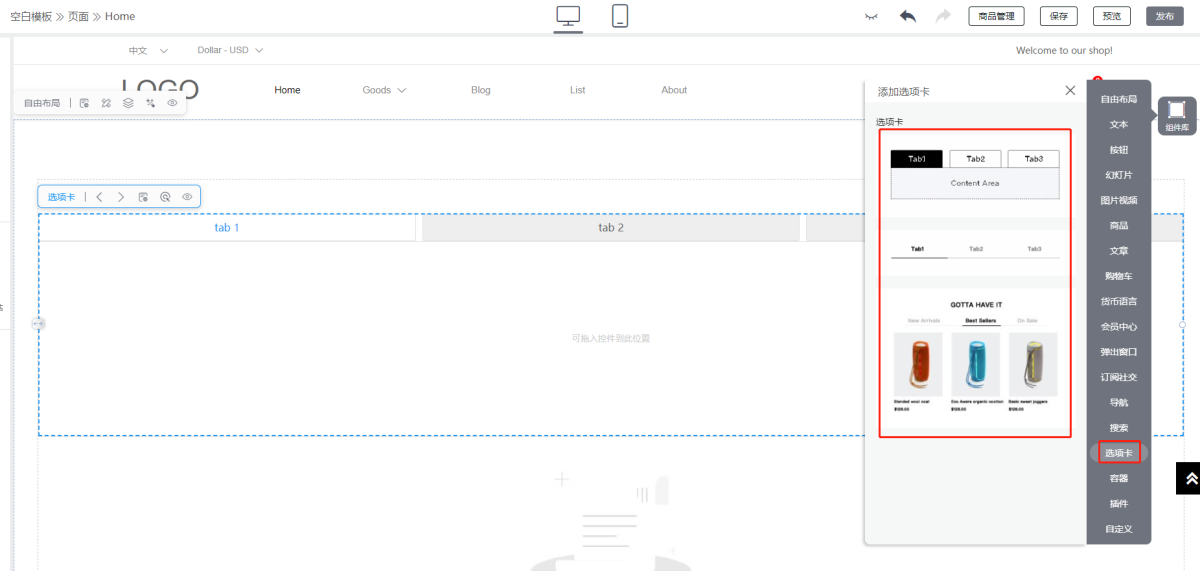Switch to desktop preview mode

(568, 16)
